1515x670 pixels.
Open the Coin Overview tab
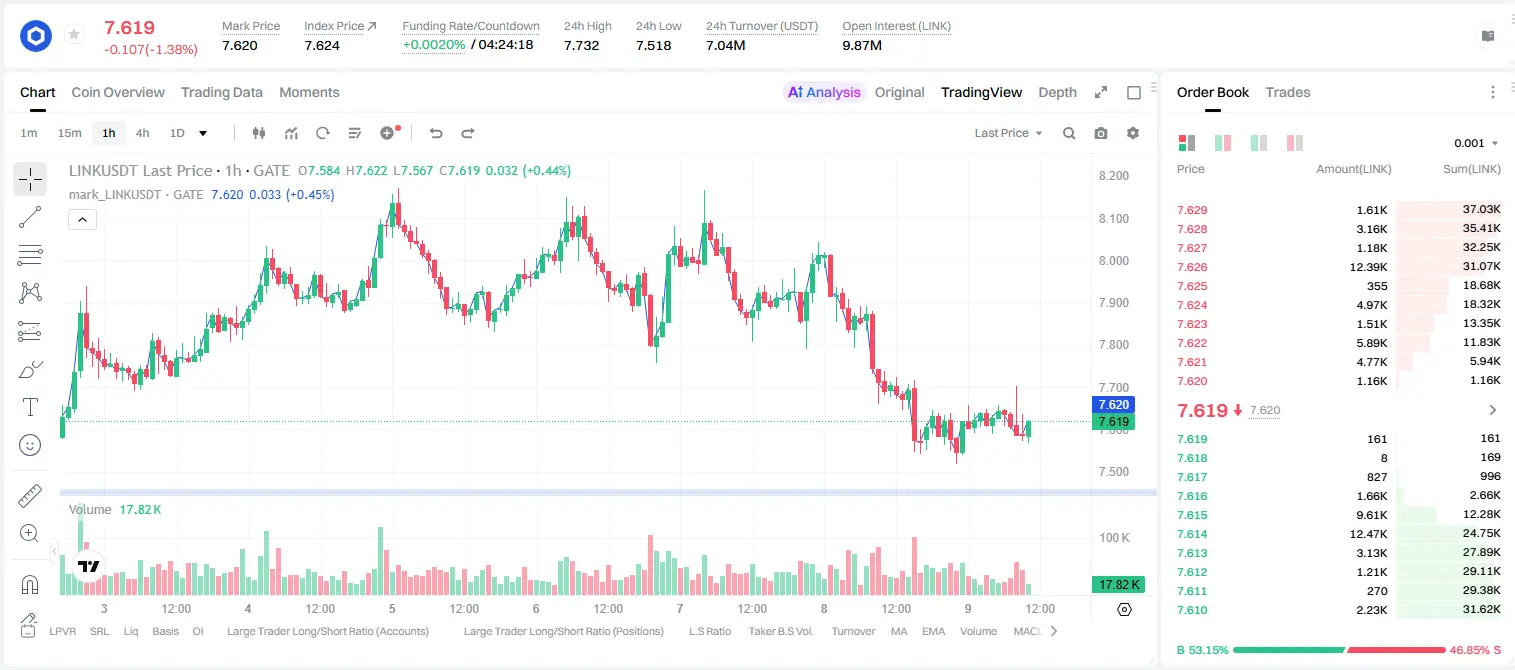[118, 92]
